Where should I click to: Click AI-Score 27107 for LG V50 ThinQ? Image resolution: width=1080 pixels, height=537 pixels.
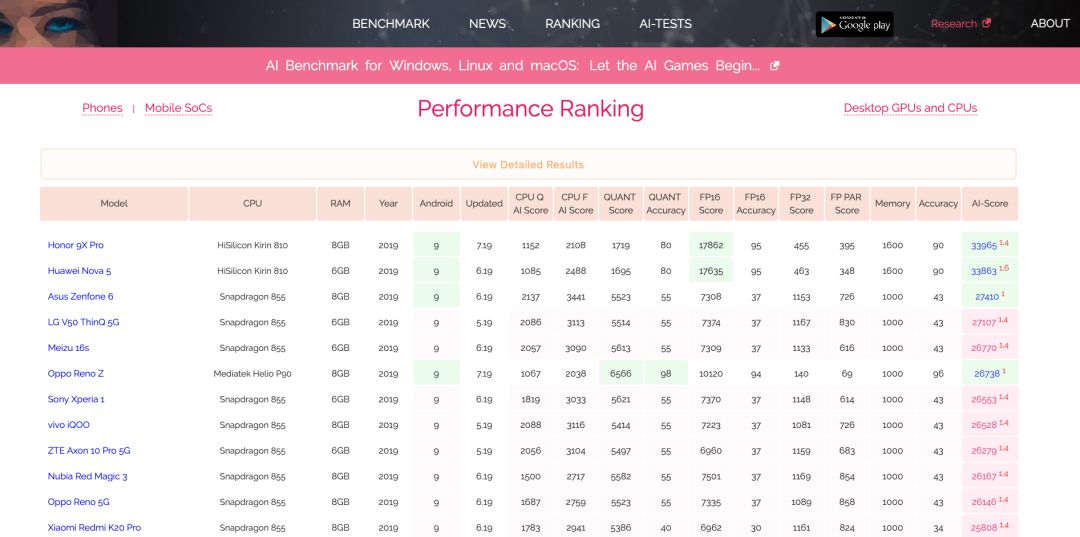984,322
